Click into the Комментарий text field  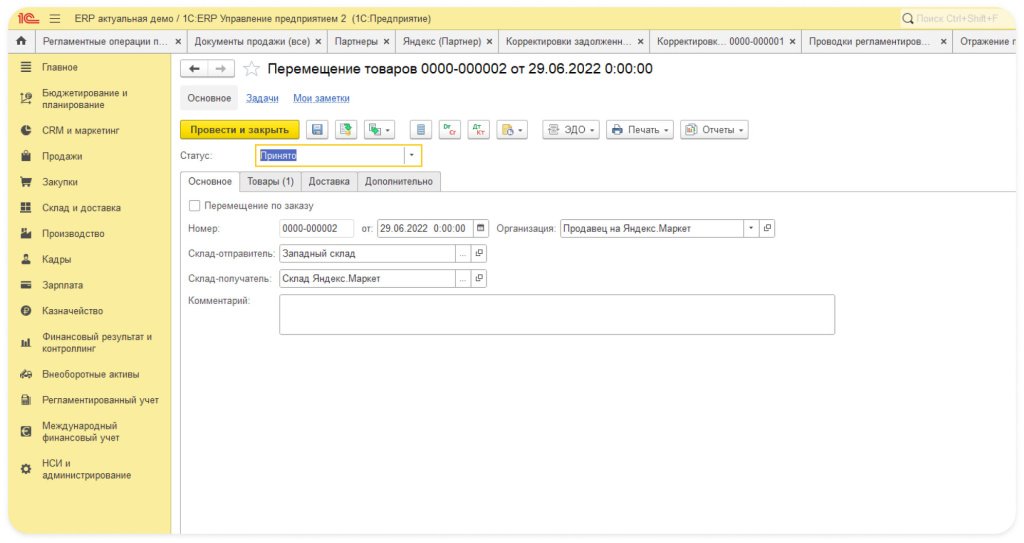click(x=556, y=314)
